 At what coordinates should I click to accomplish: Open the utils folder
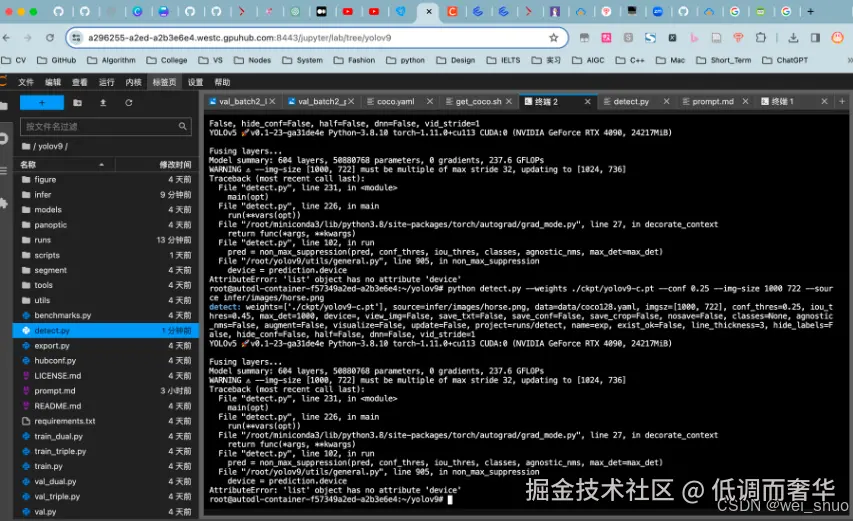point(106,300)
